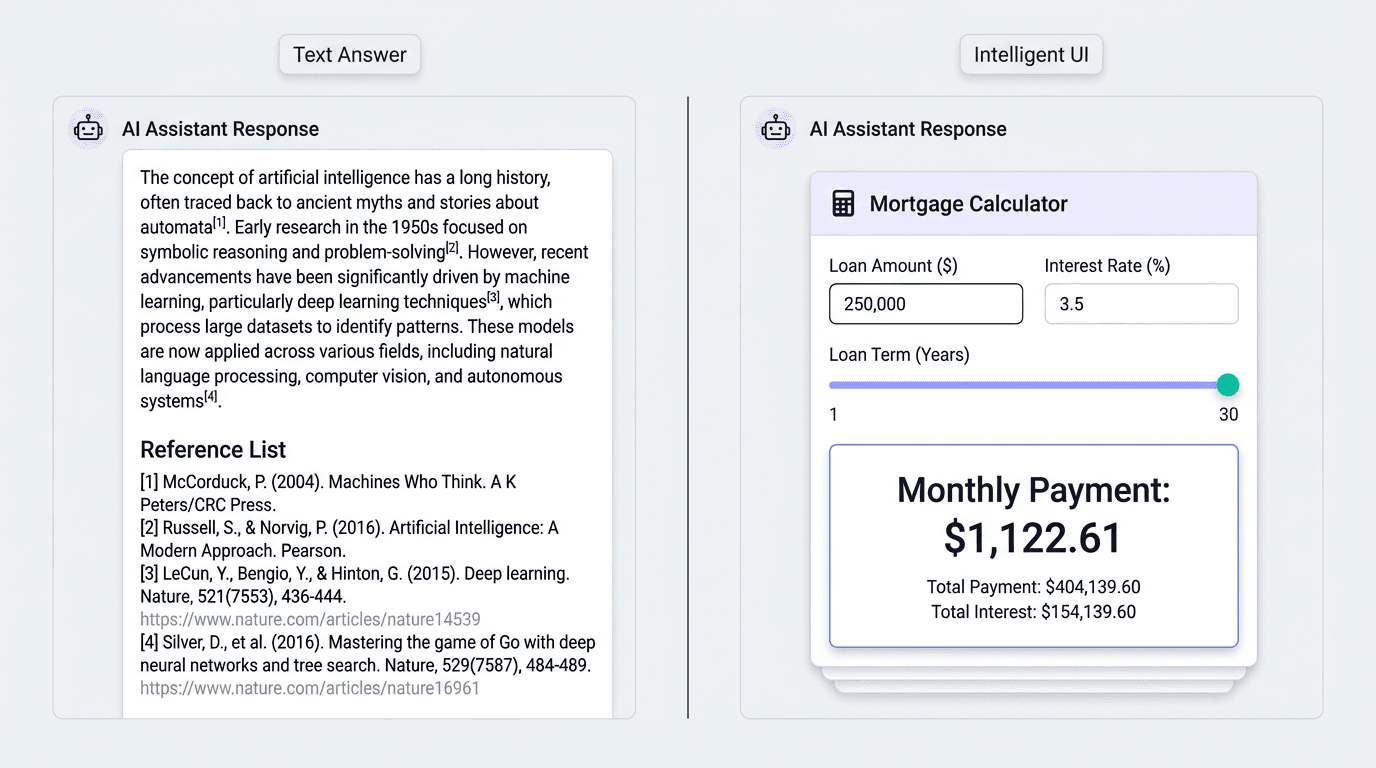Click citation superscript [4] after systems

pos(211,397)
